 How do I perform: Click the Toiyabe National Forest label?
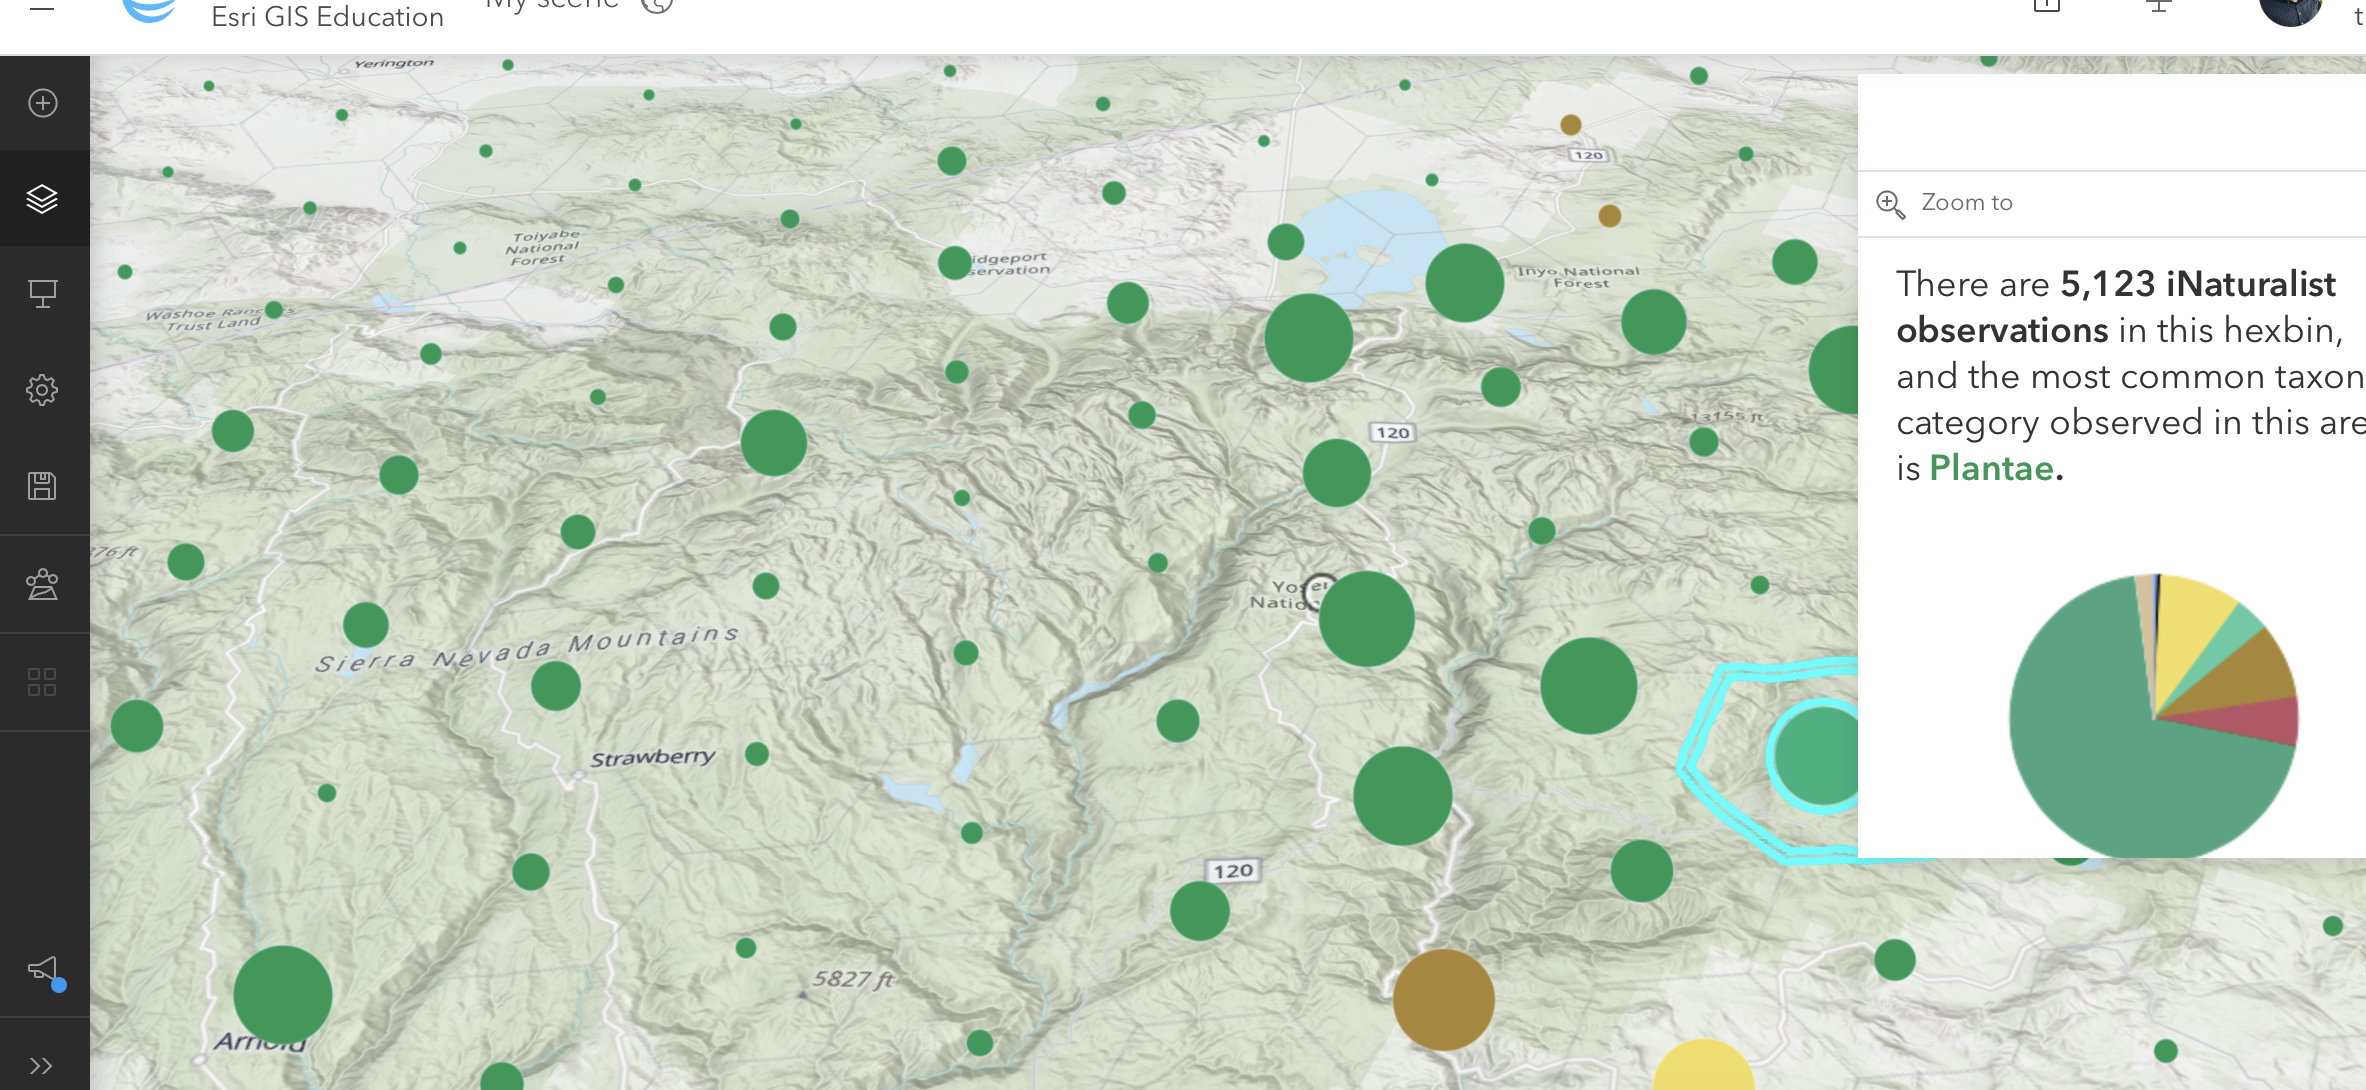[541, 247]
